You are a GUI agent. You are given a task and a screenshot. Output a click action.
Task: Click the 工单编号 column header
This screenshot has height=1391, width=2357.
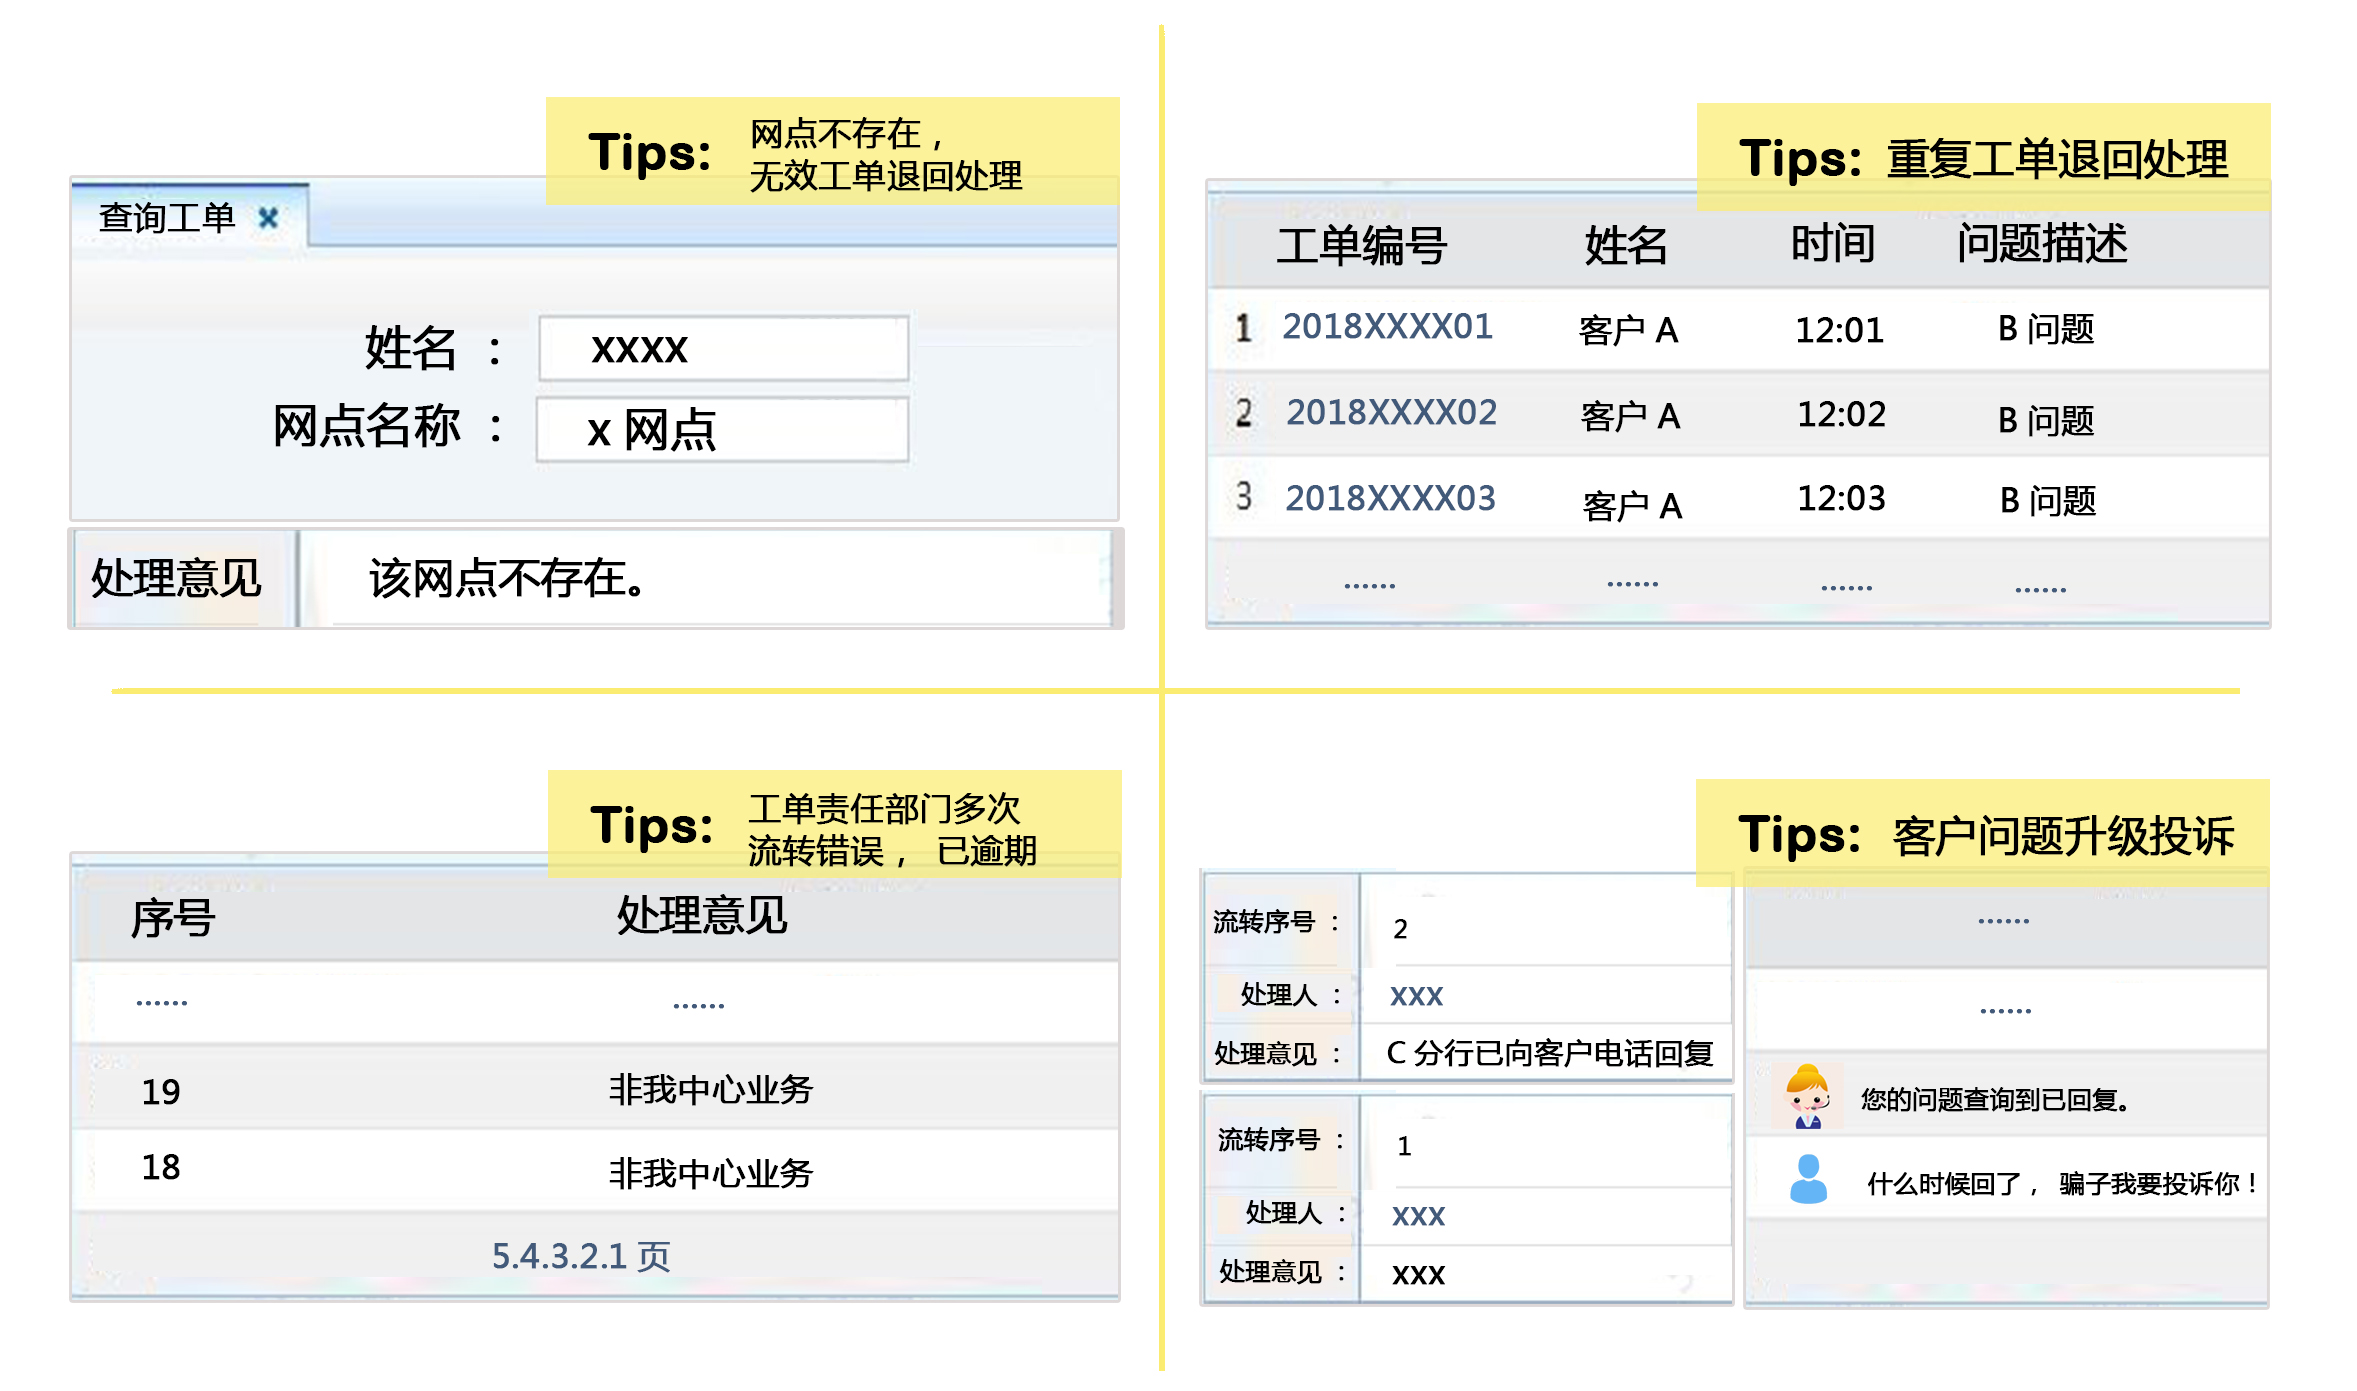1361,245
